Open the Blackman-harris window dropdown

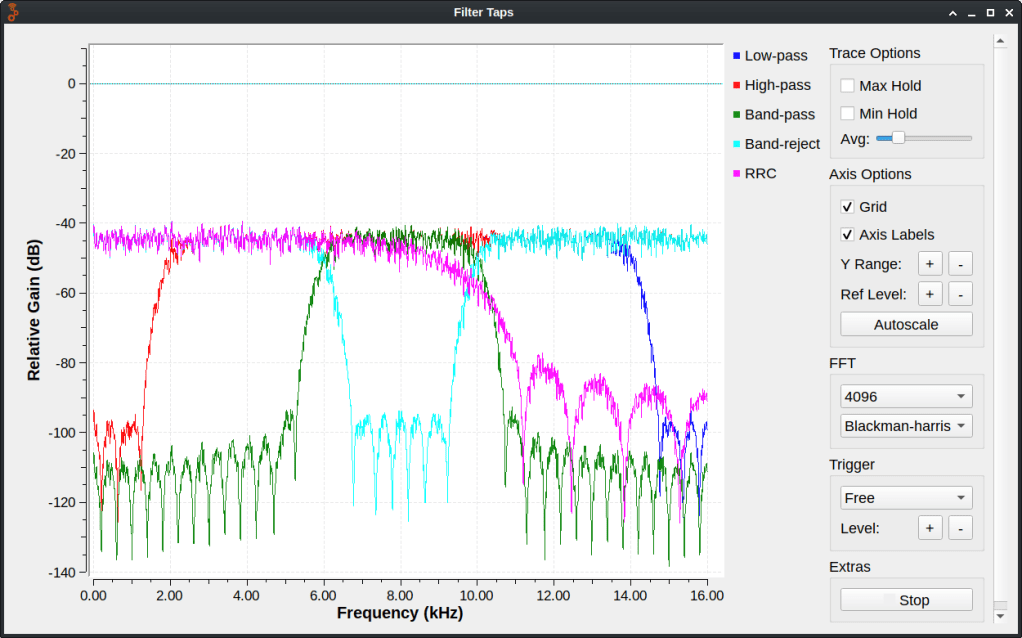pos(906,426)
